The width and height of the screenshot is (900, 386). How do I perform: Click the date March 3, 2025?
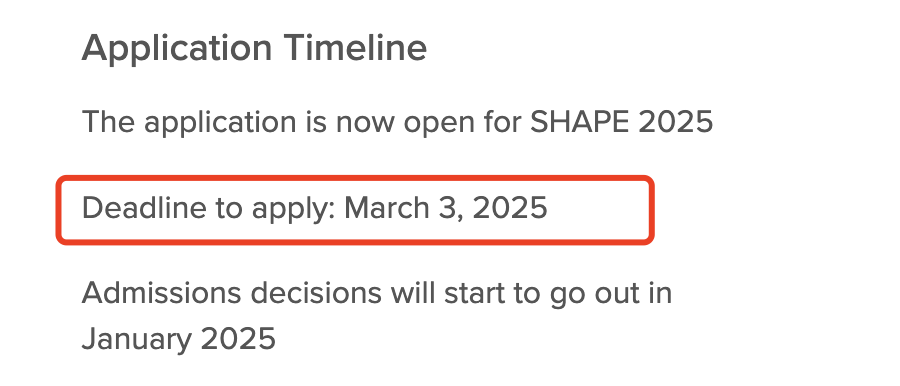(x=445, y=208)
